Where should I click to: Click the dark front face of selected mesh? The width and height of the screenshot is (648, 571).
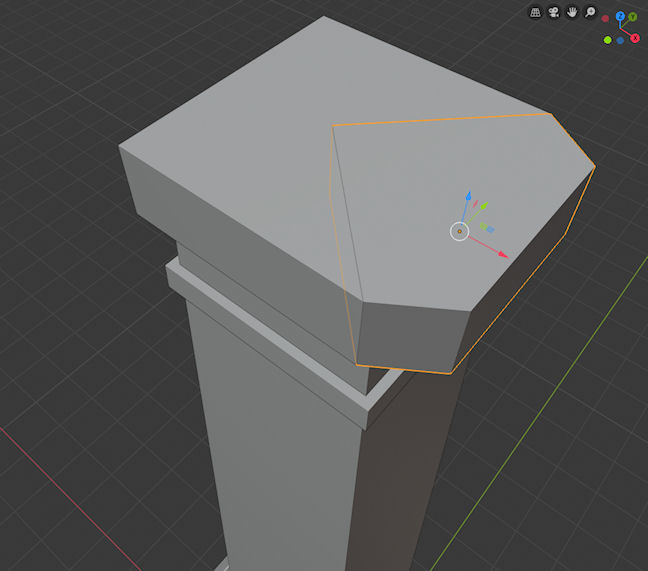click(x=410, y=335)
